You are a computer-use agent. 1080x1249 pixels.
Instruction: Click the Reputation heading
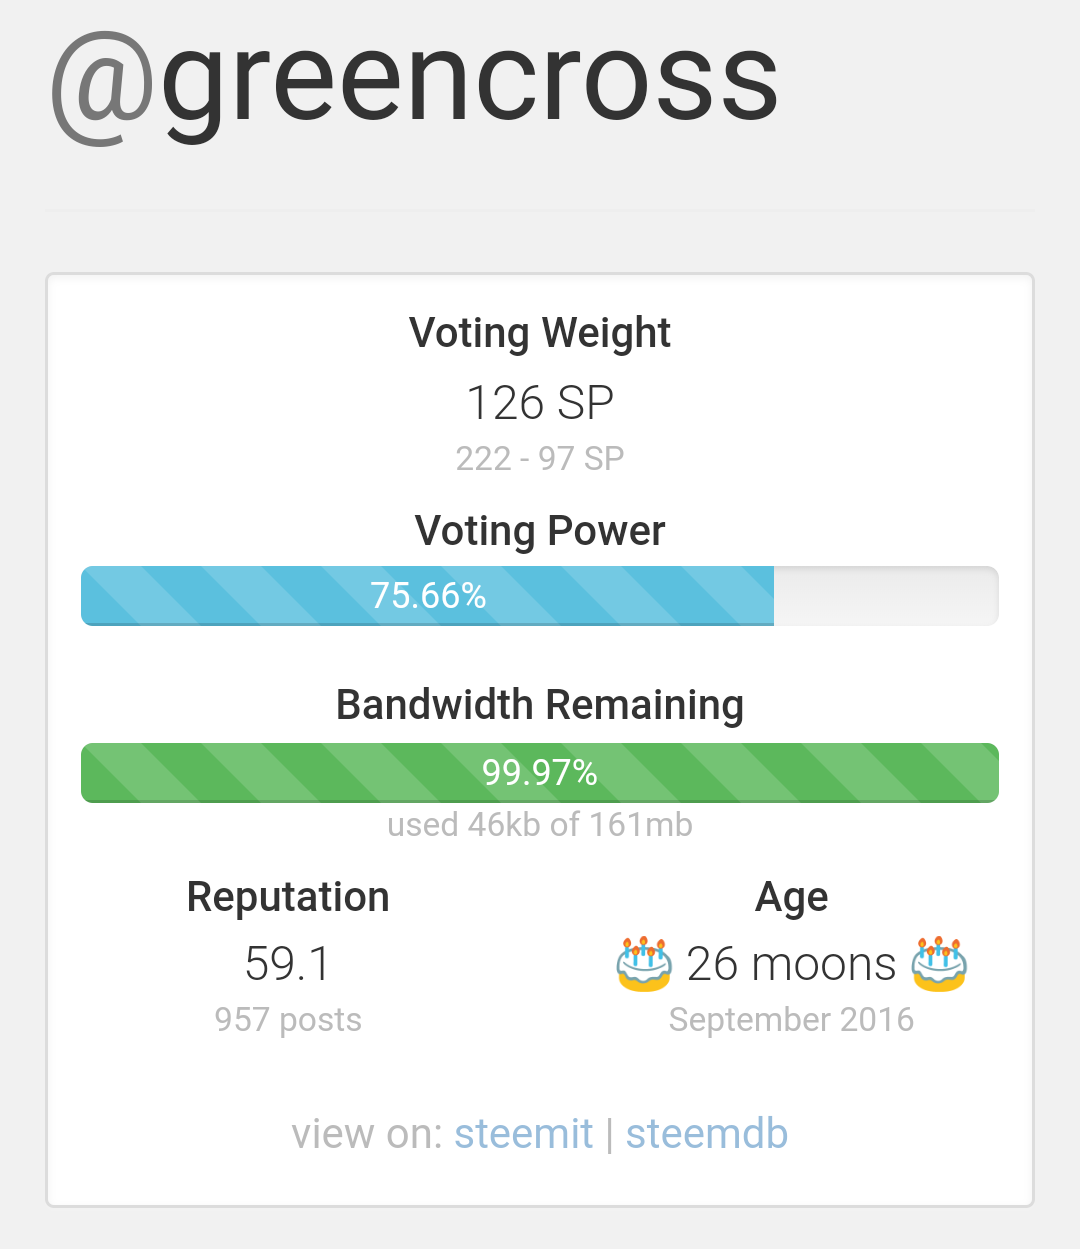click(x=288, y=897)
